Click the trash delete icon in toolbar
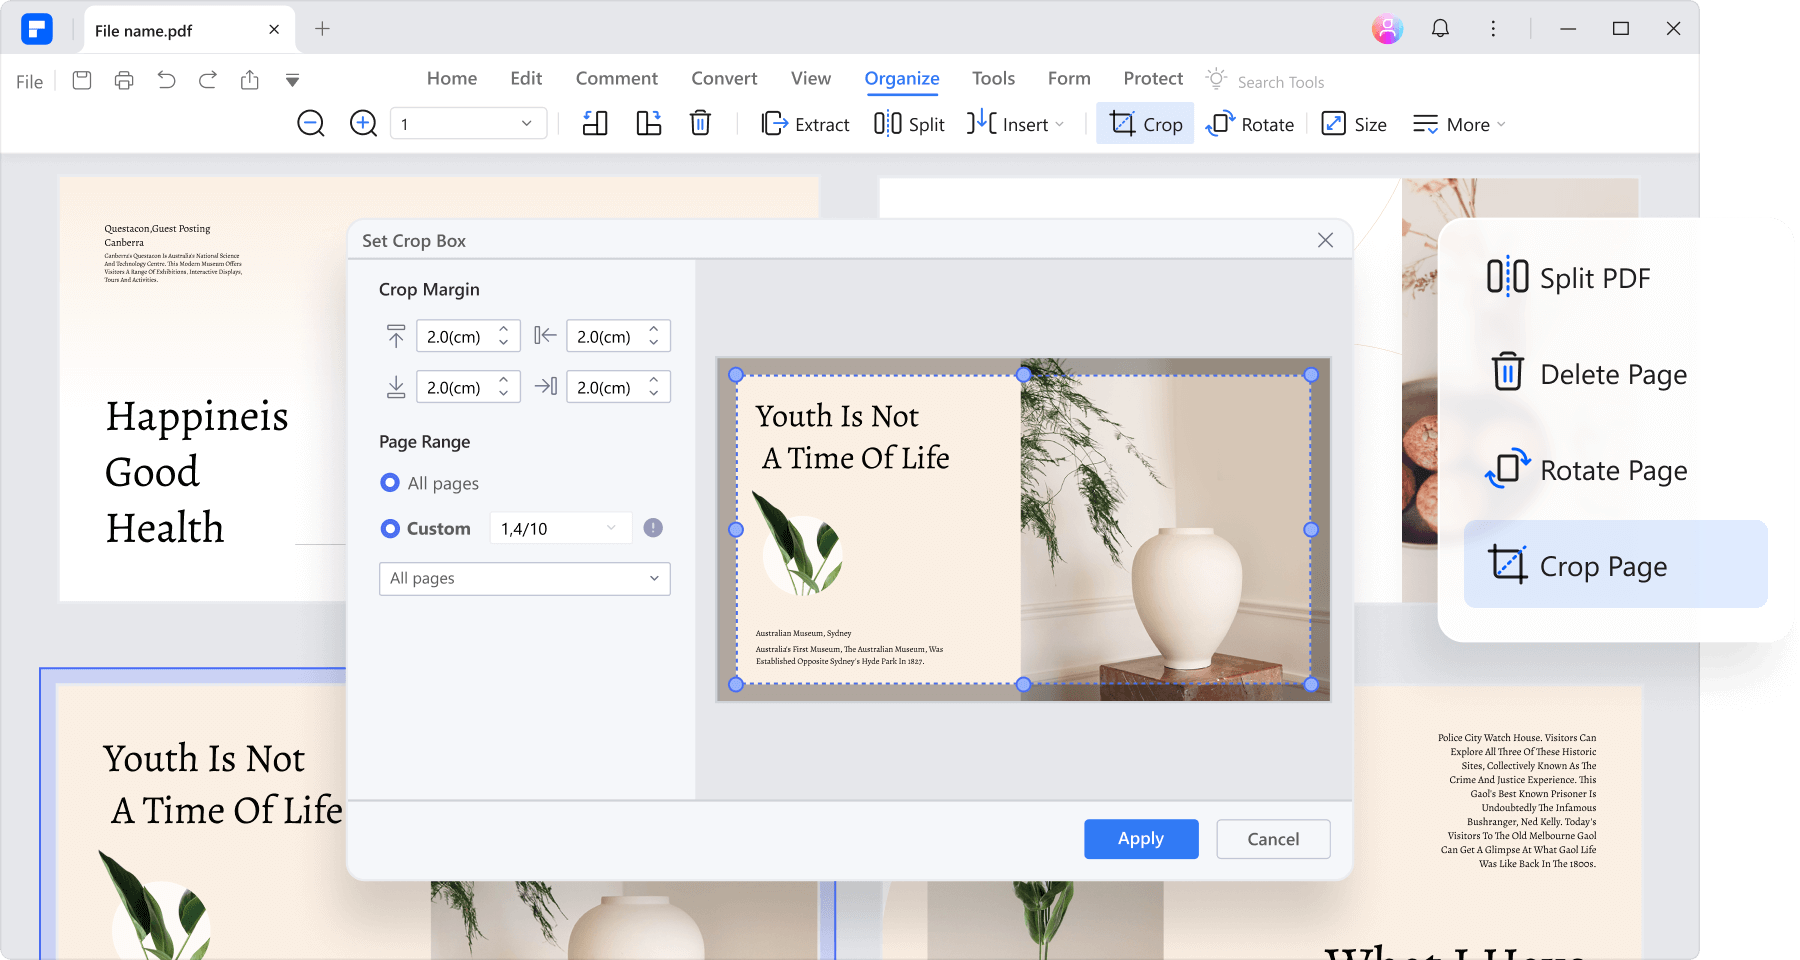1800x960 pixels. click(700, 123)
